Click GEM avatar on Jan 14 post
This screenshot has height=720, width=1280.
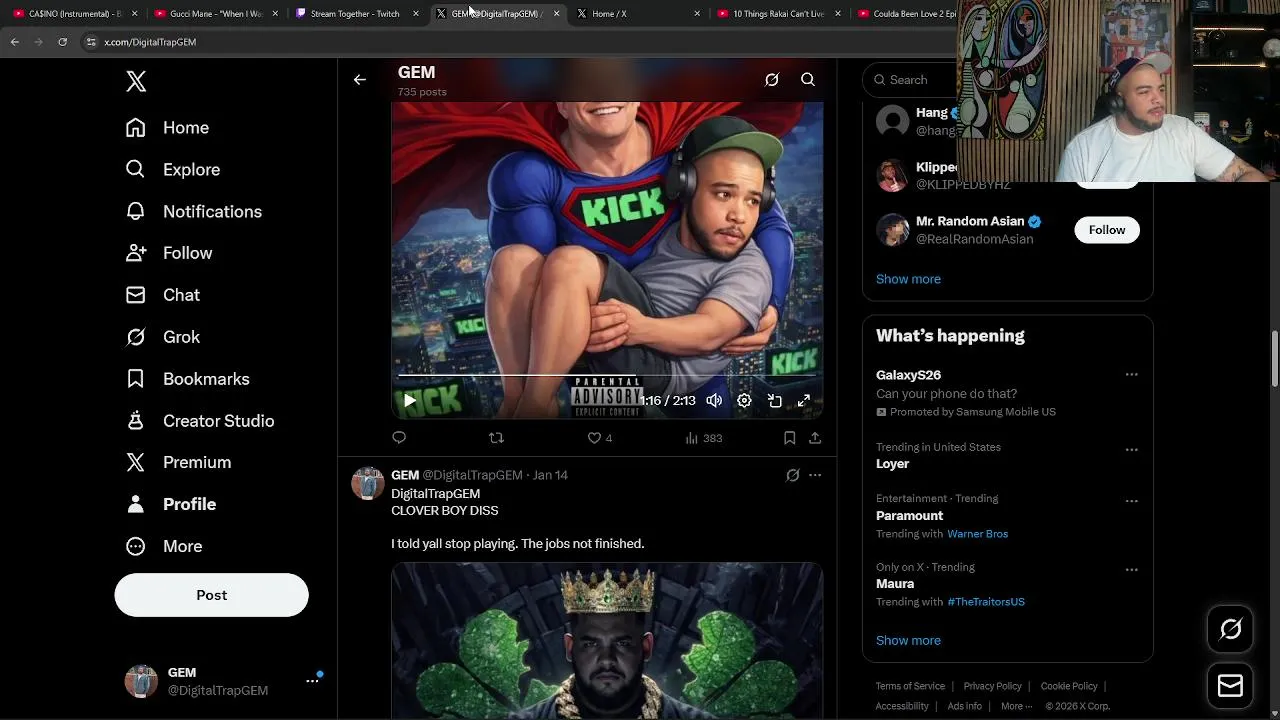[x=368, y=483]
